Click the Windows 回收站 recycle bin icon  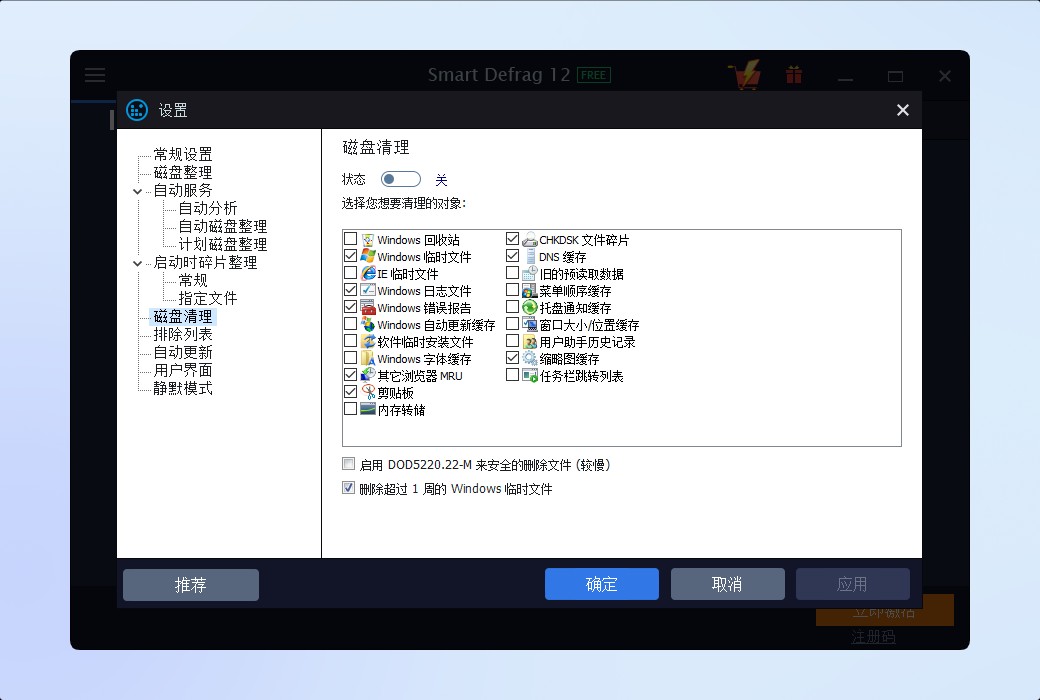[x=368, y=240]
